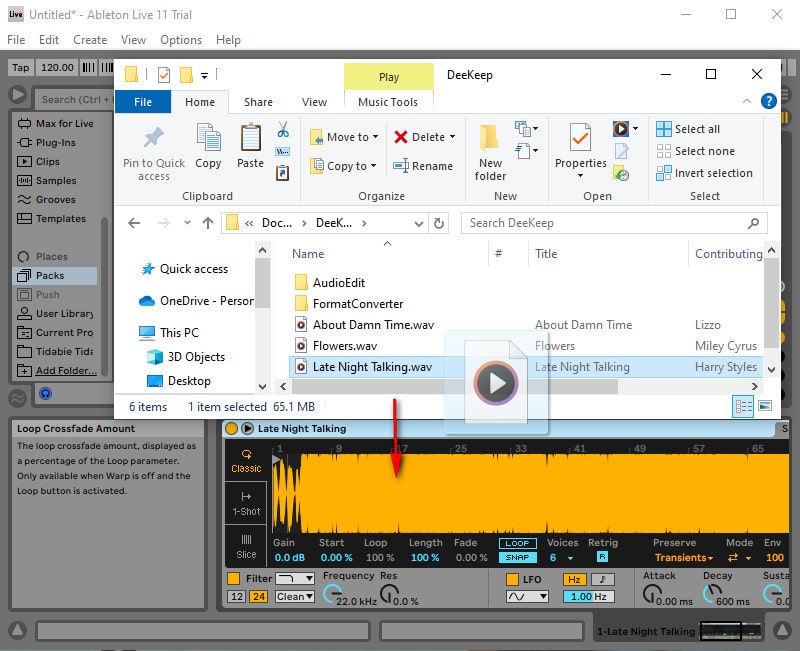Set LFO rate mode to Hz
Image resolution: width=800 pixels, height=651 pixels.
574,580
